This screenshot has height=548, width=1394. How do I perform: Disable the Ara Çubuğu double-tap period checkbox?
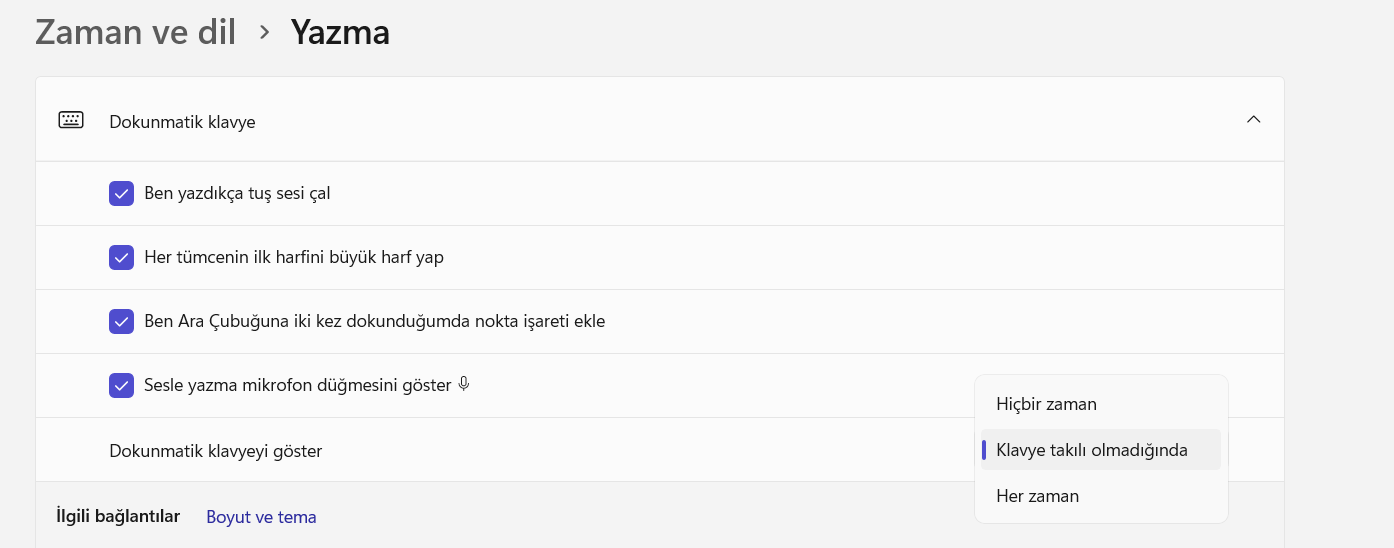122,322
